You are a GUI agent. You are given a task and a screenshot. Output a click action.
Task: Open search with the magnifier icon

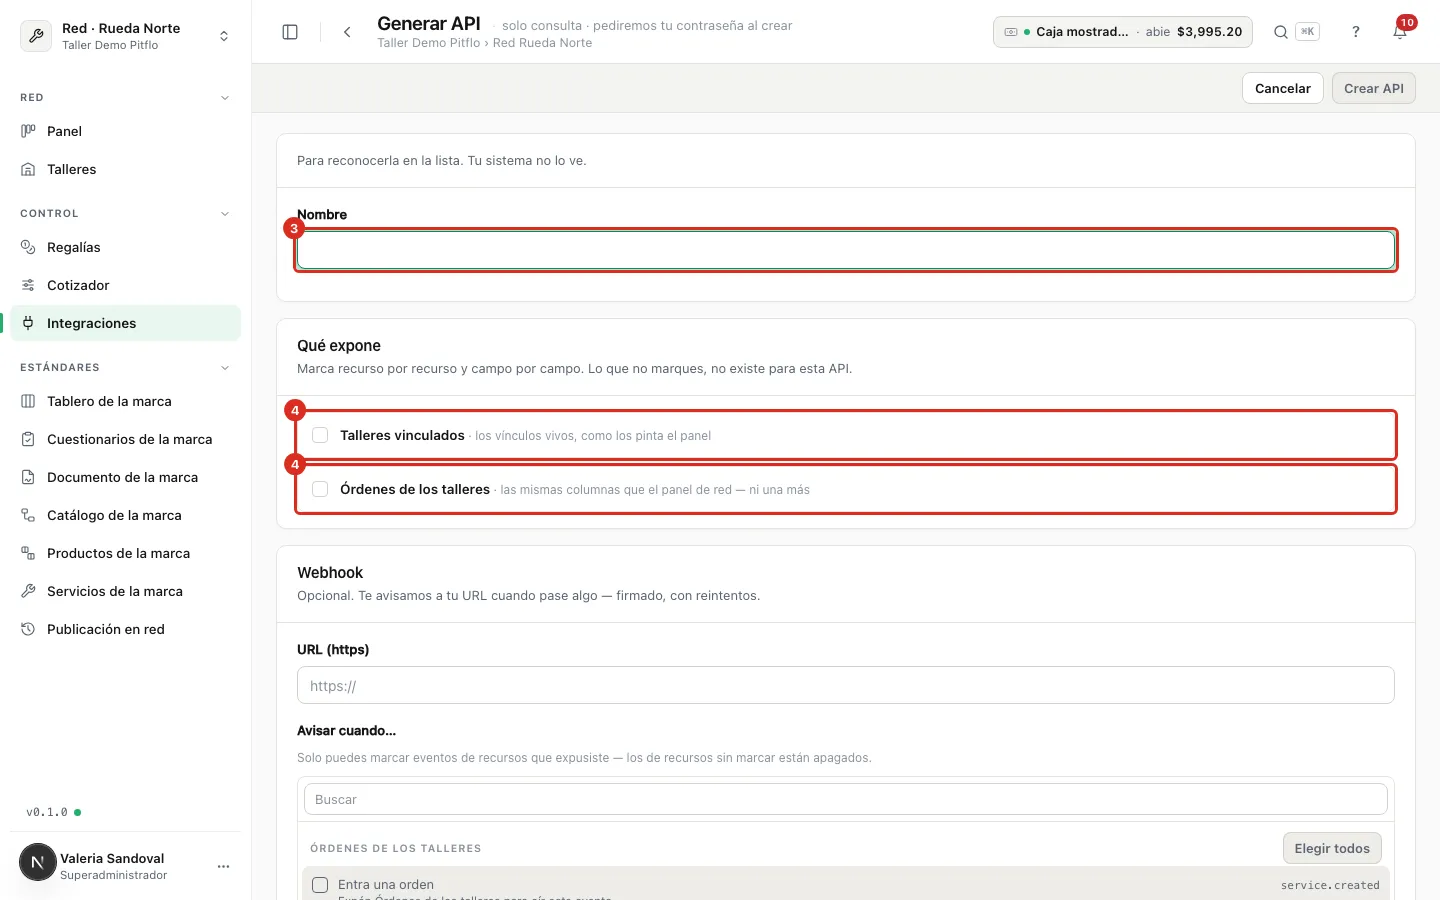tap(1280, 32)
